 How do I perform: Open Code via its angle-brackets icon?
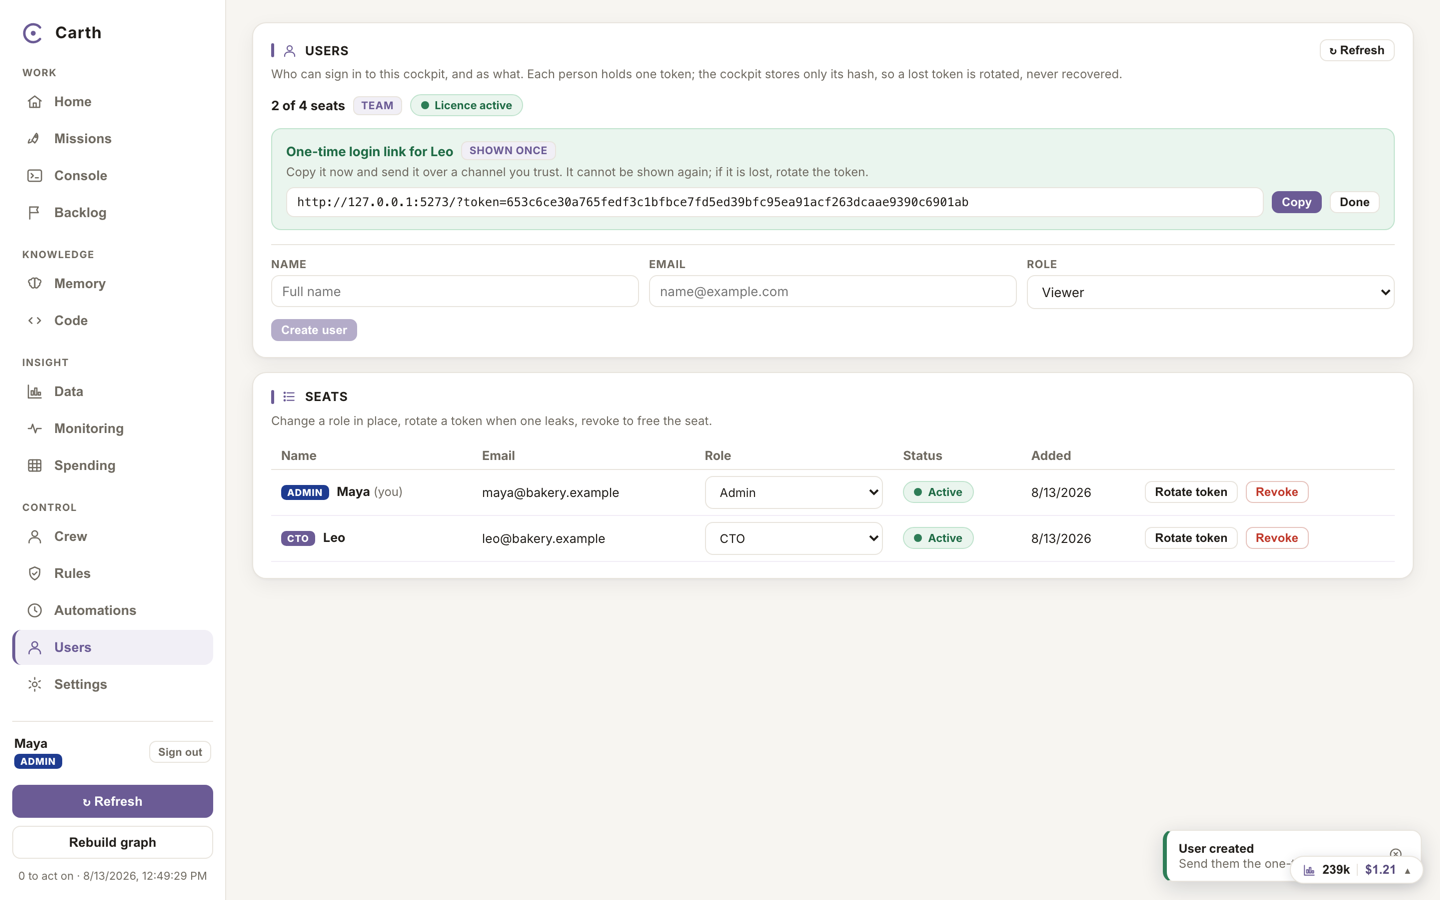point(35,321)
